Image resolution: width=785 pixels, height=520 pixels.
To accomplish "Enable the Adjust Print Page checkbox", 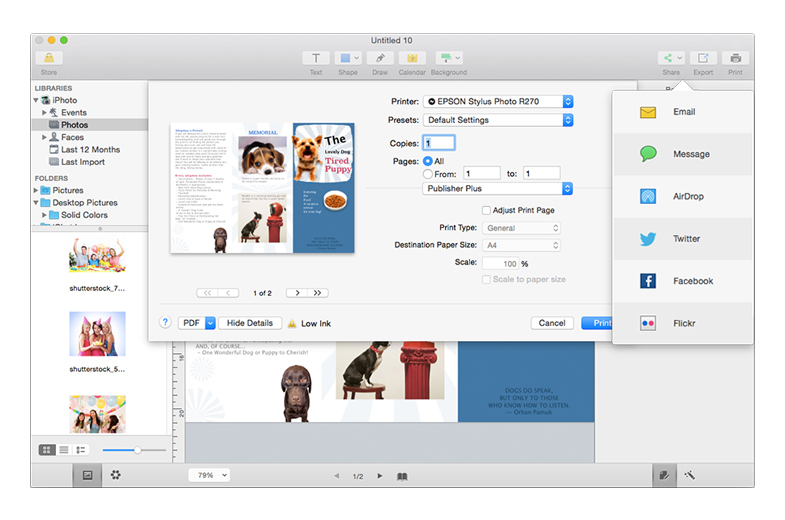I will (486, 211).
